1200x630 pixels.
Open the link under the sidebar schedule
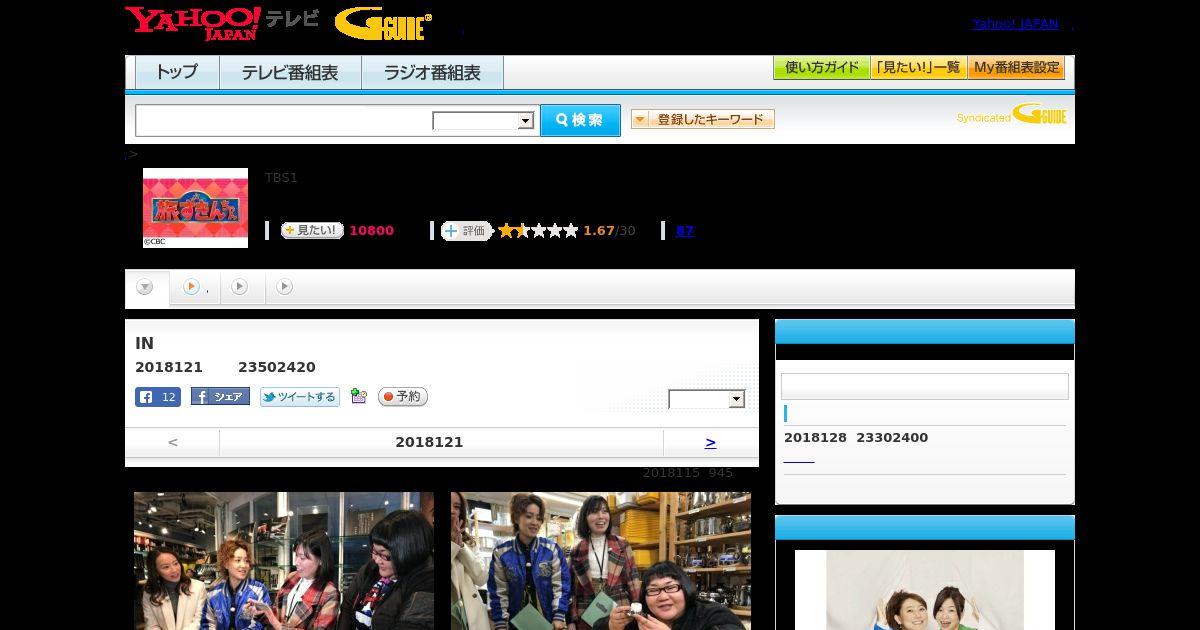(799, 460)
